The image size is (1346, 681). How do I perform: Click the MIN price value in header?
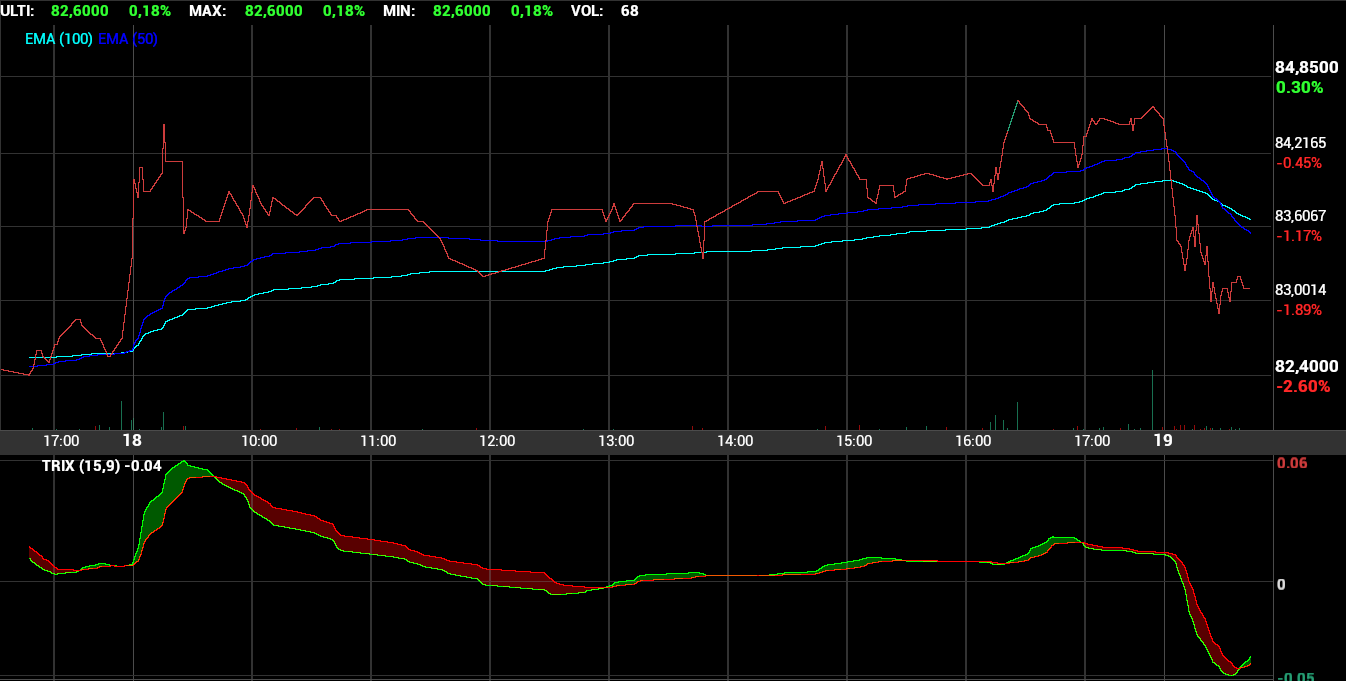pyautogui.click(x=462, y=11)
